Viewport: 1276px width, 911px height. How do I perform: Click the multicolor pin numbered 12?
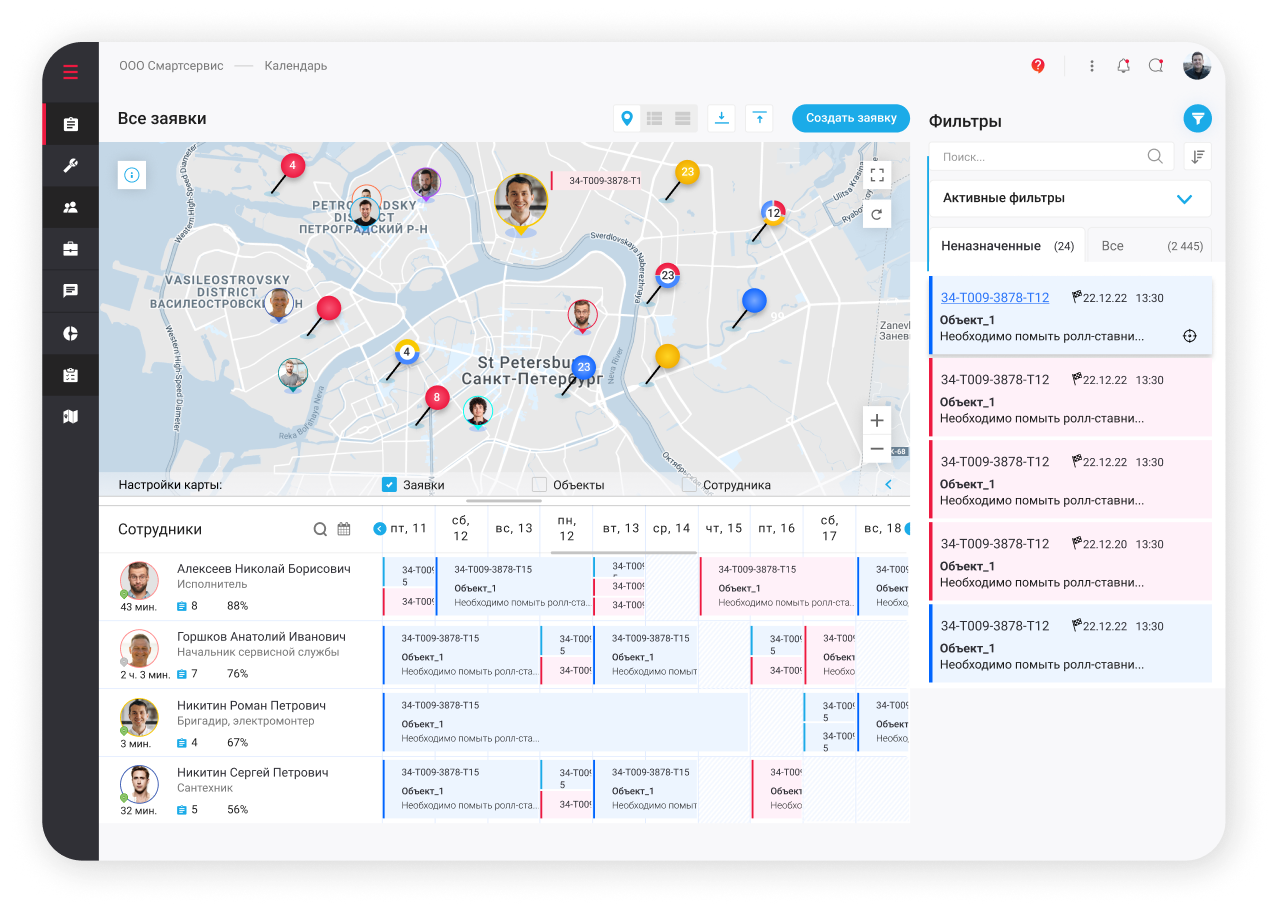click(x=773, y=212)
